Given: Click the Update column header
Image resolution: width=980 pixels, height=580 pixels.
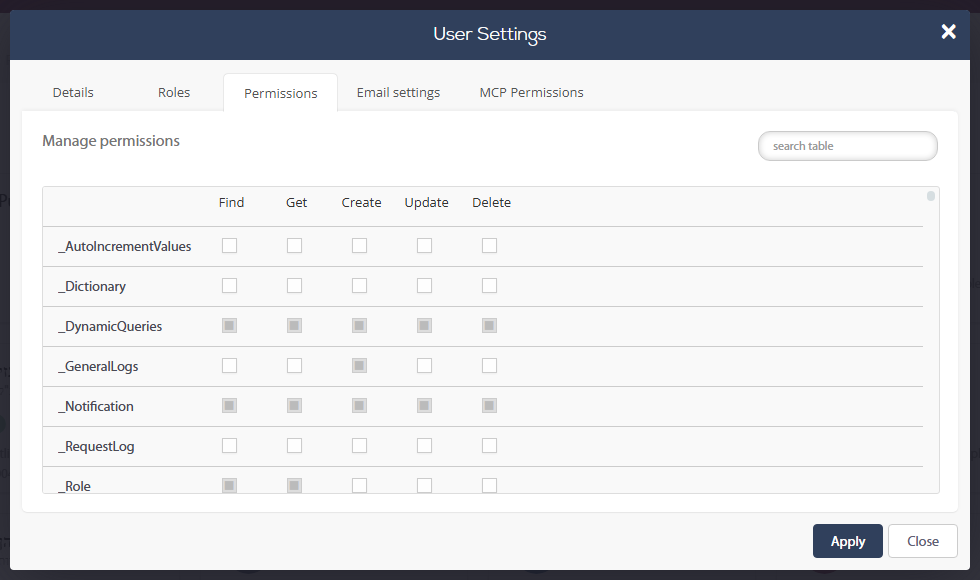Looking at the screenshot, I should tap(426, 202).
